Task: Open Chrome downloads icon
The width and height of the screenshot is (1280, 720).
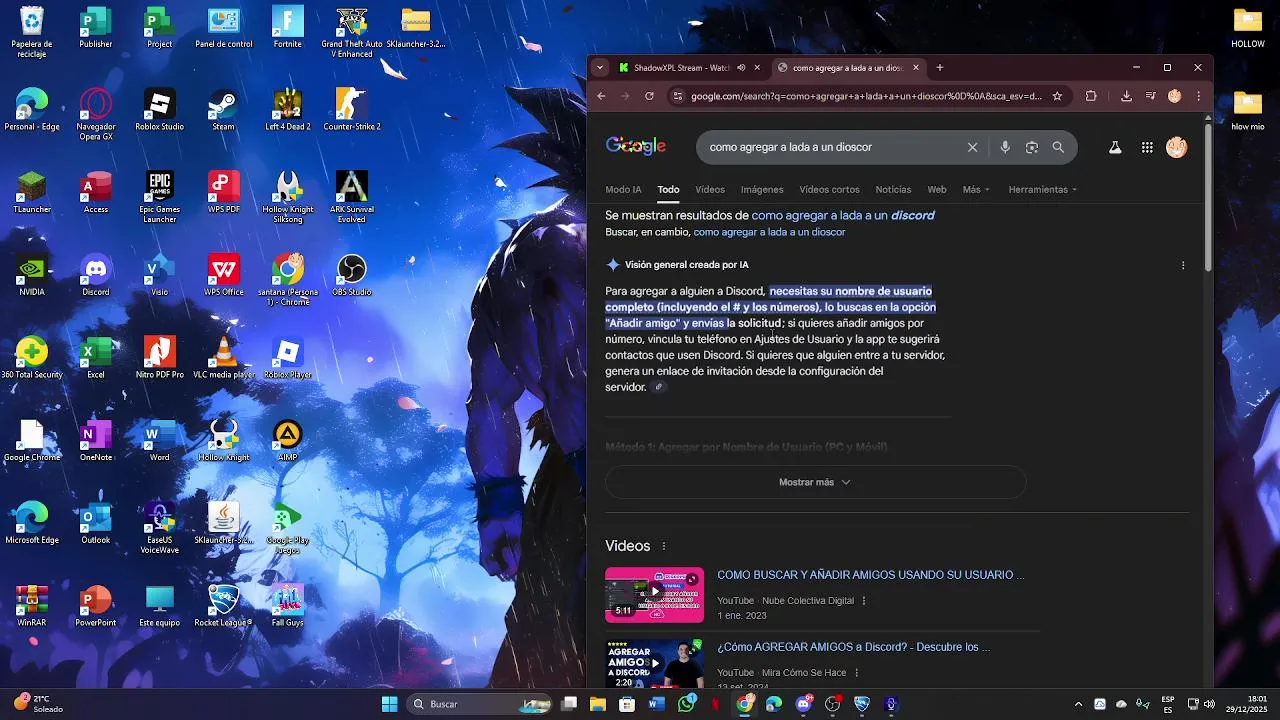Action: (x=1126, y=96)
